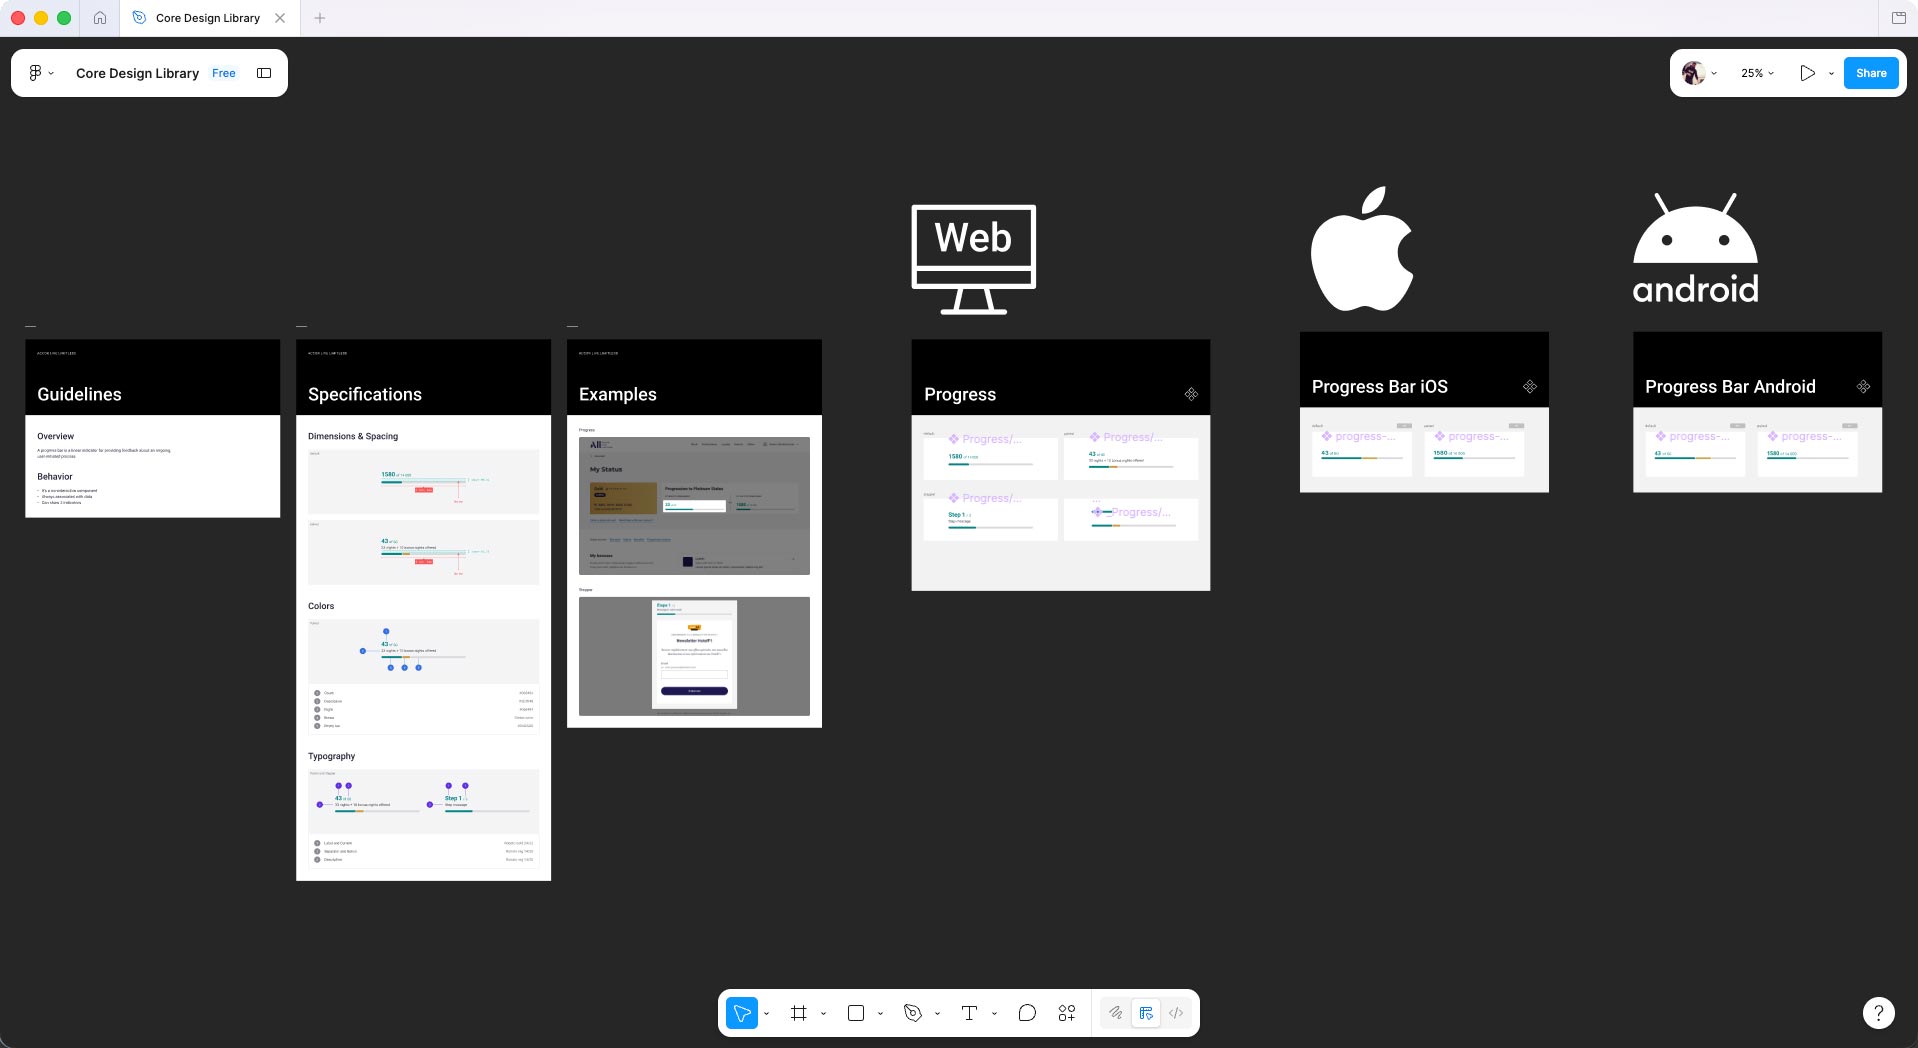Open the 25% zoom dropdown

(x=1757, y=73)
